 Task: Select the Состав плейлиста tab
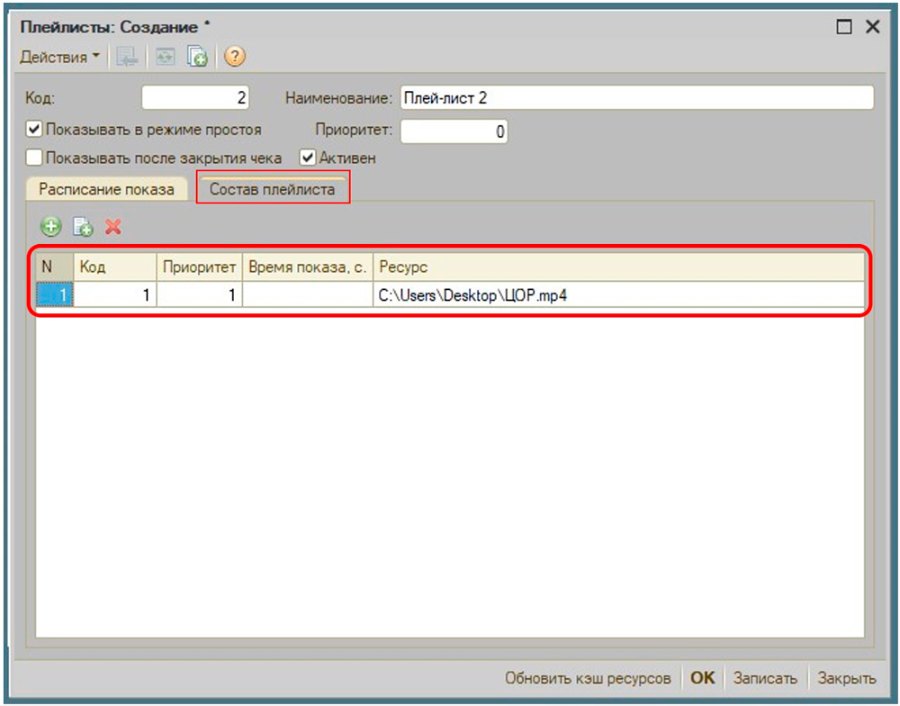click(x=272, y=189)
